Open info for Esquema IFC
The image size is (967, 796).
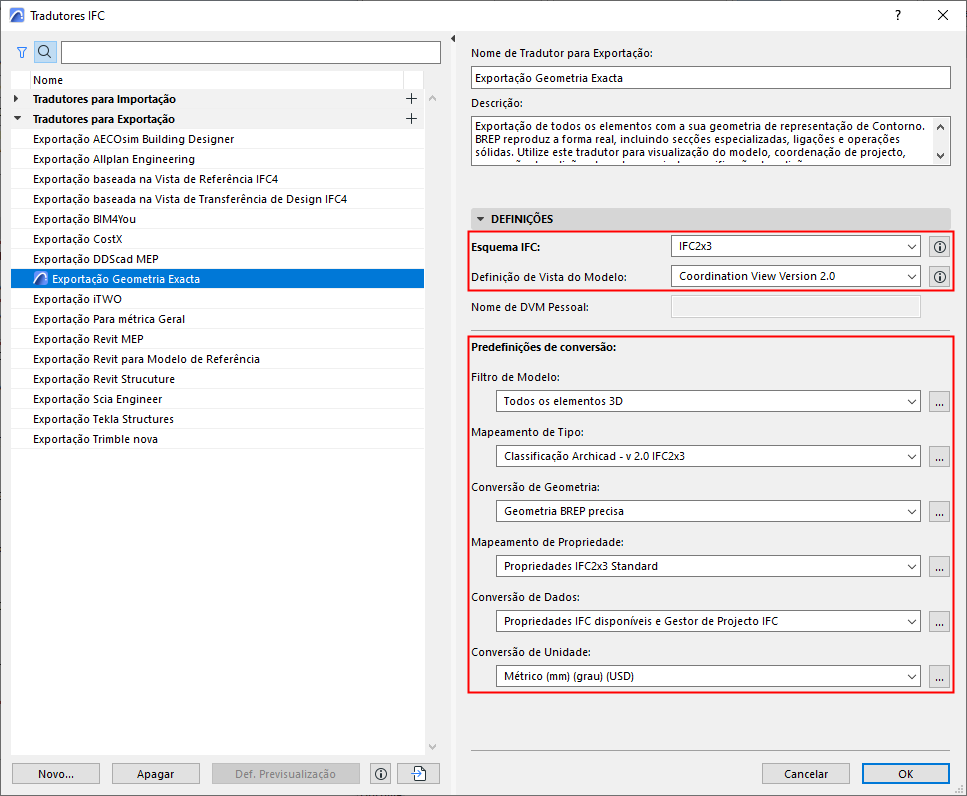click(x=939, y=247)
